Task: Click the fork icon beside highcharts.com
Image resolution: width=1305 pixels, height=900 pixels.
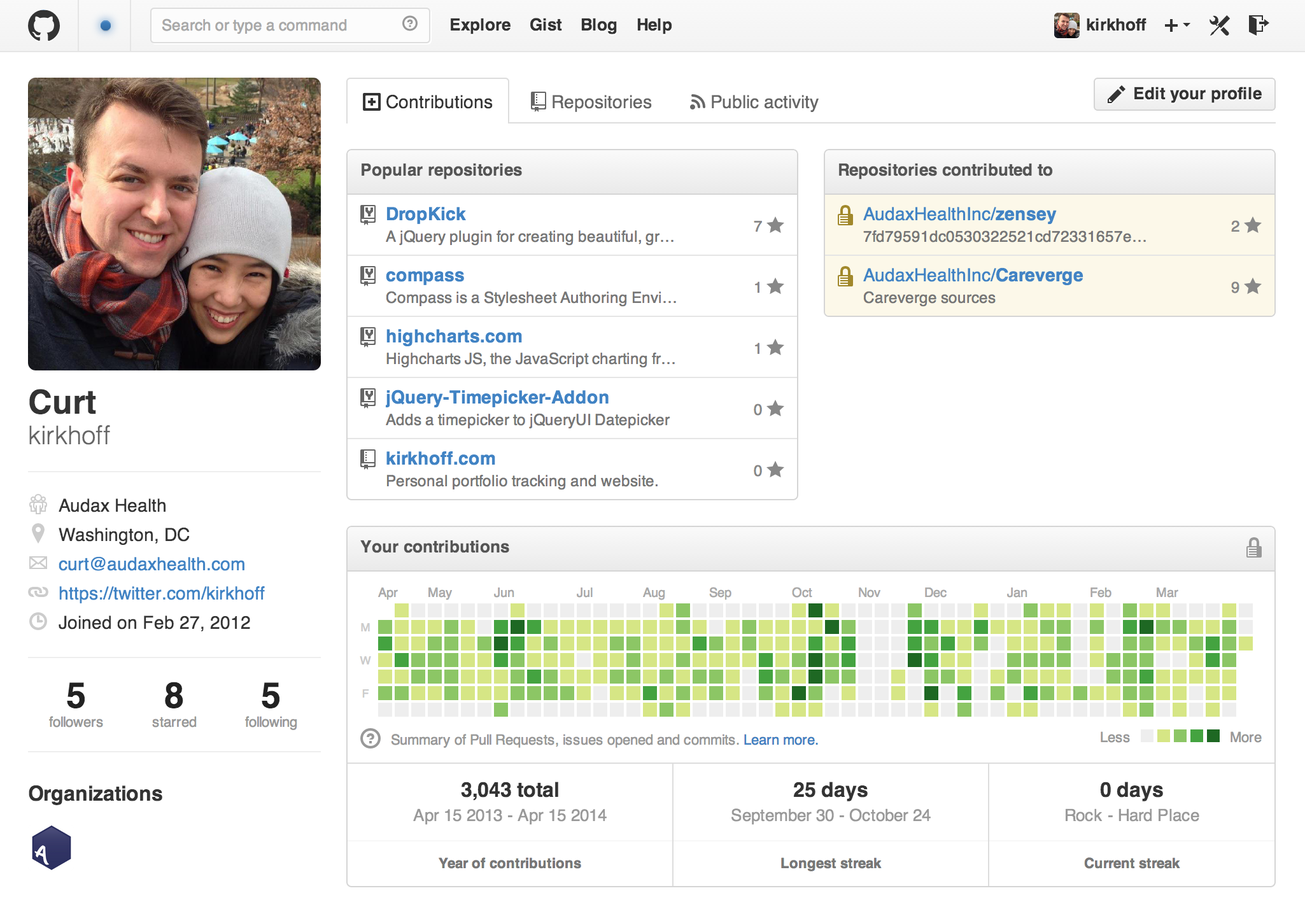Action: 368,336
